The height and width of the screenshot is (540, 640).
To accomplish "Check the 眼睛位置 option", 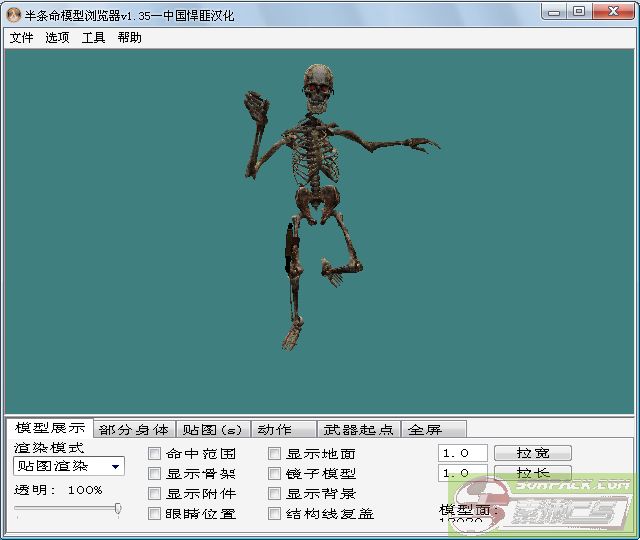I will click(x=155, y=514).
